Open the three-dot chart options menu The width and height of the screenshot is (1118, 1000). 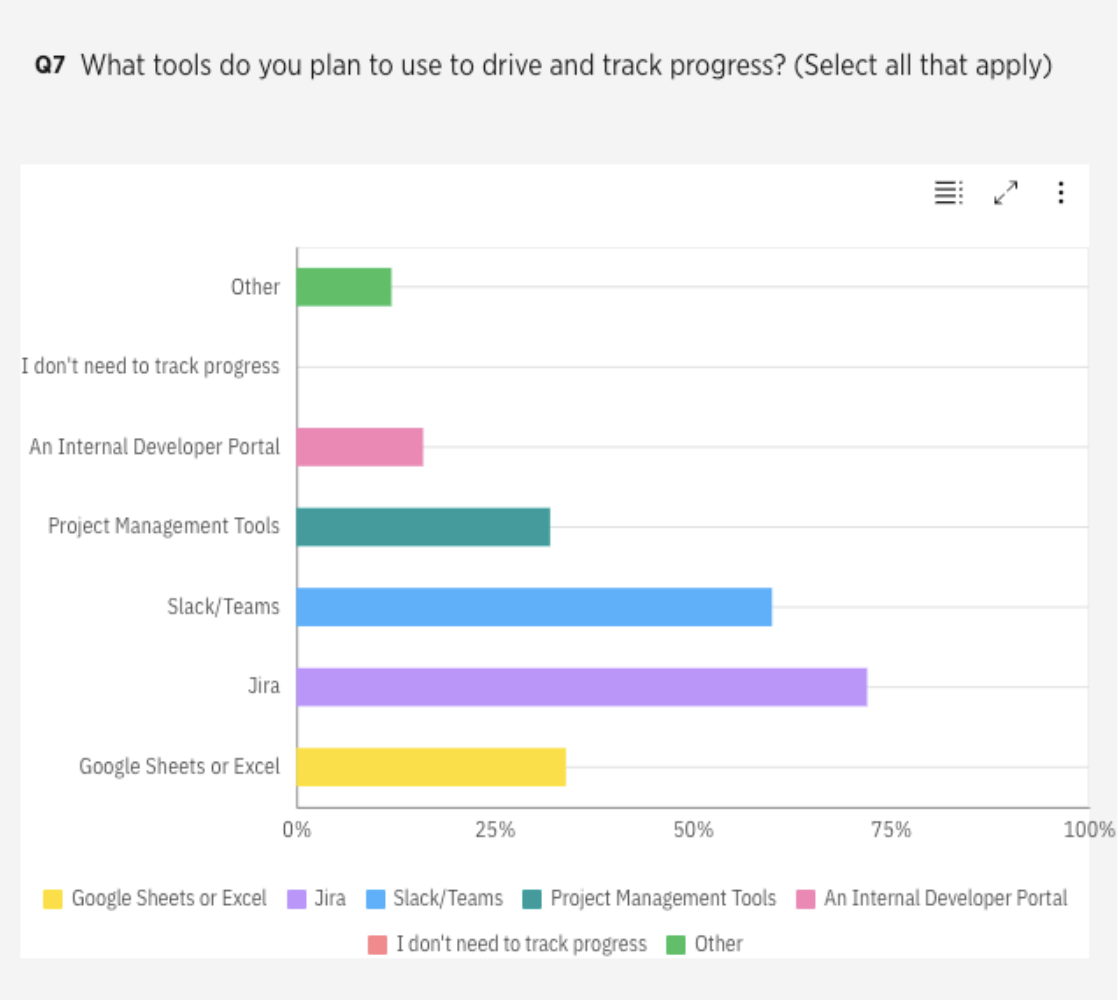click(x=1061, y=193)
